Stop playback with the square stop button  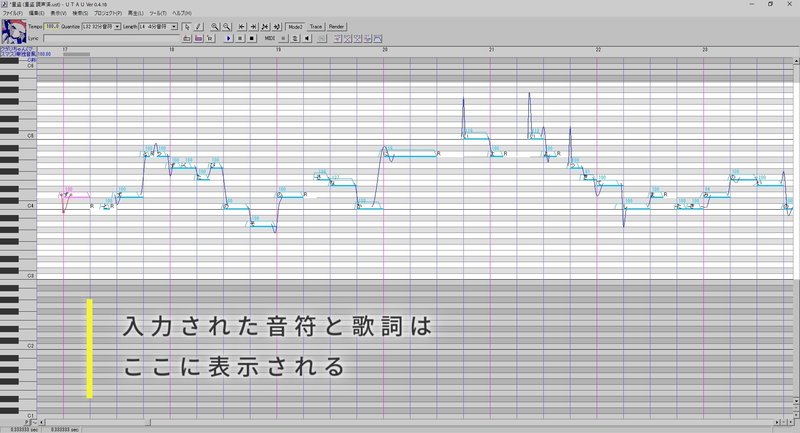(252, 39)
